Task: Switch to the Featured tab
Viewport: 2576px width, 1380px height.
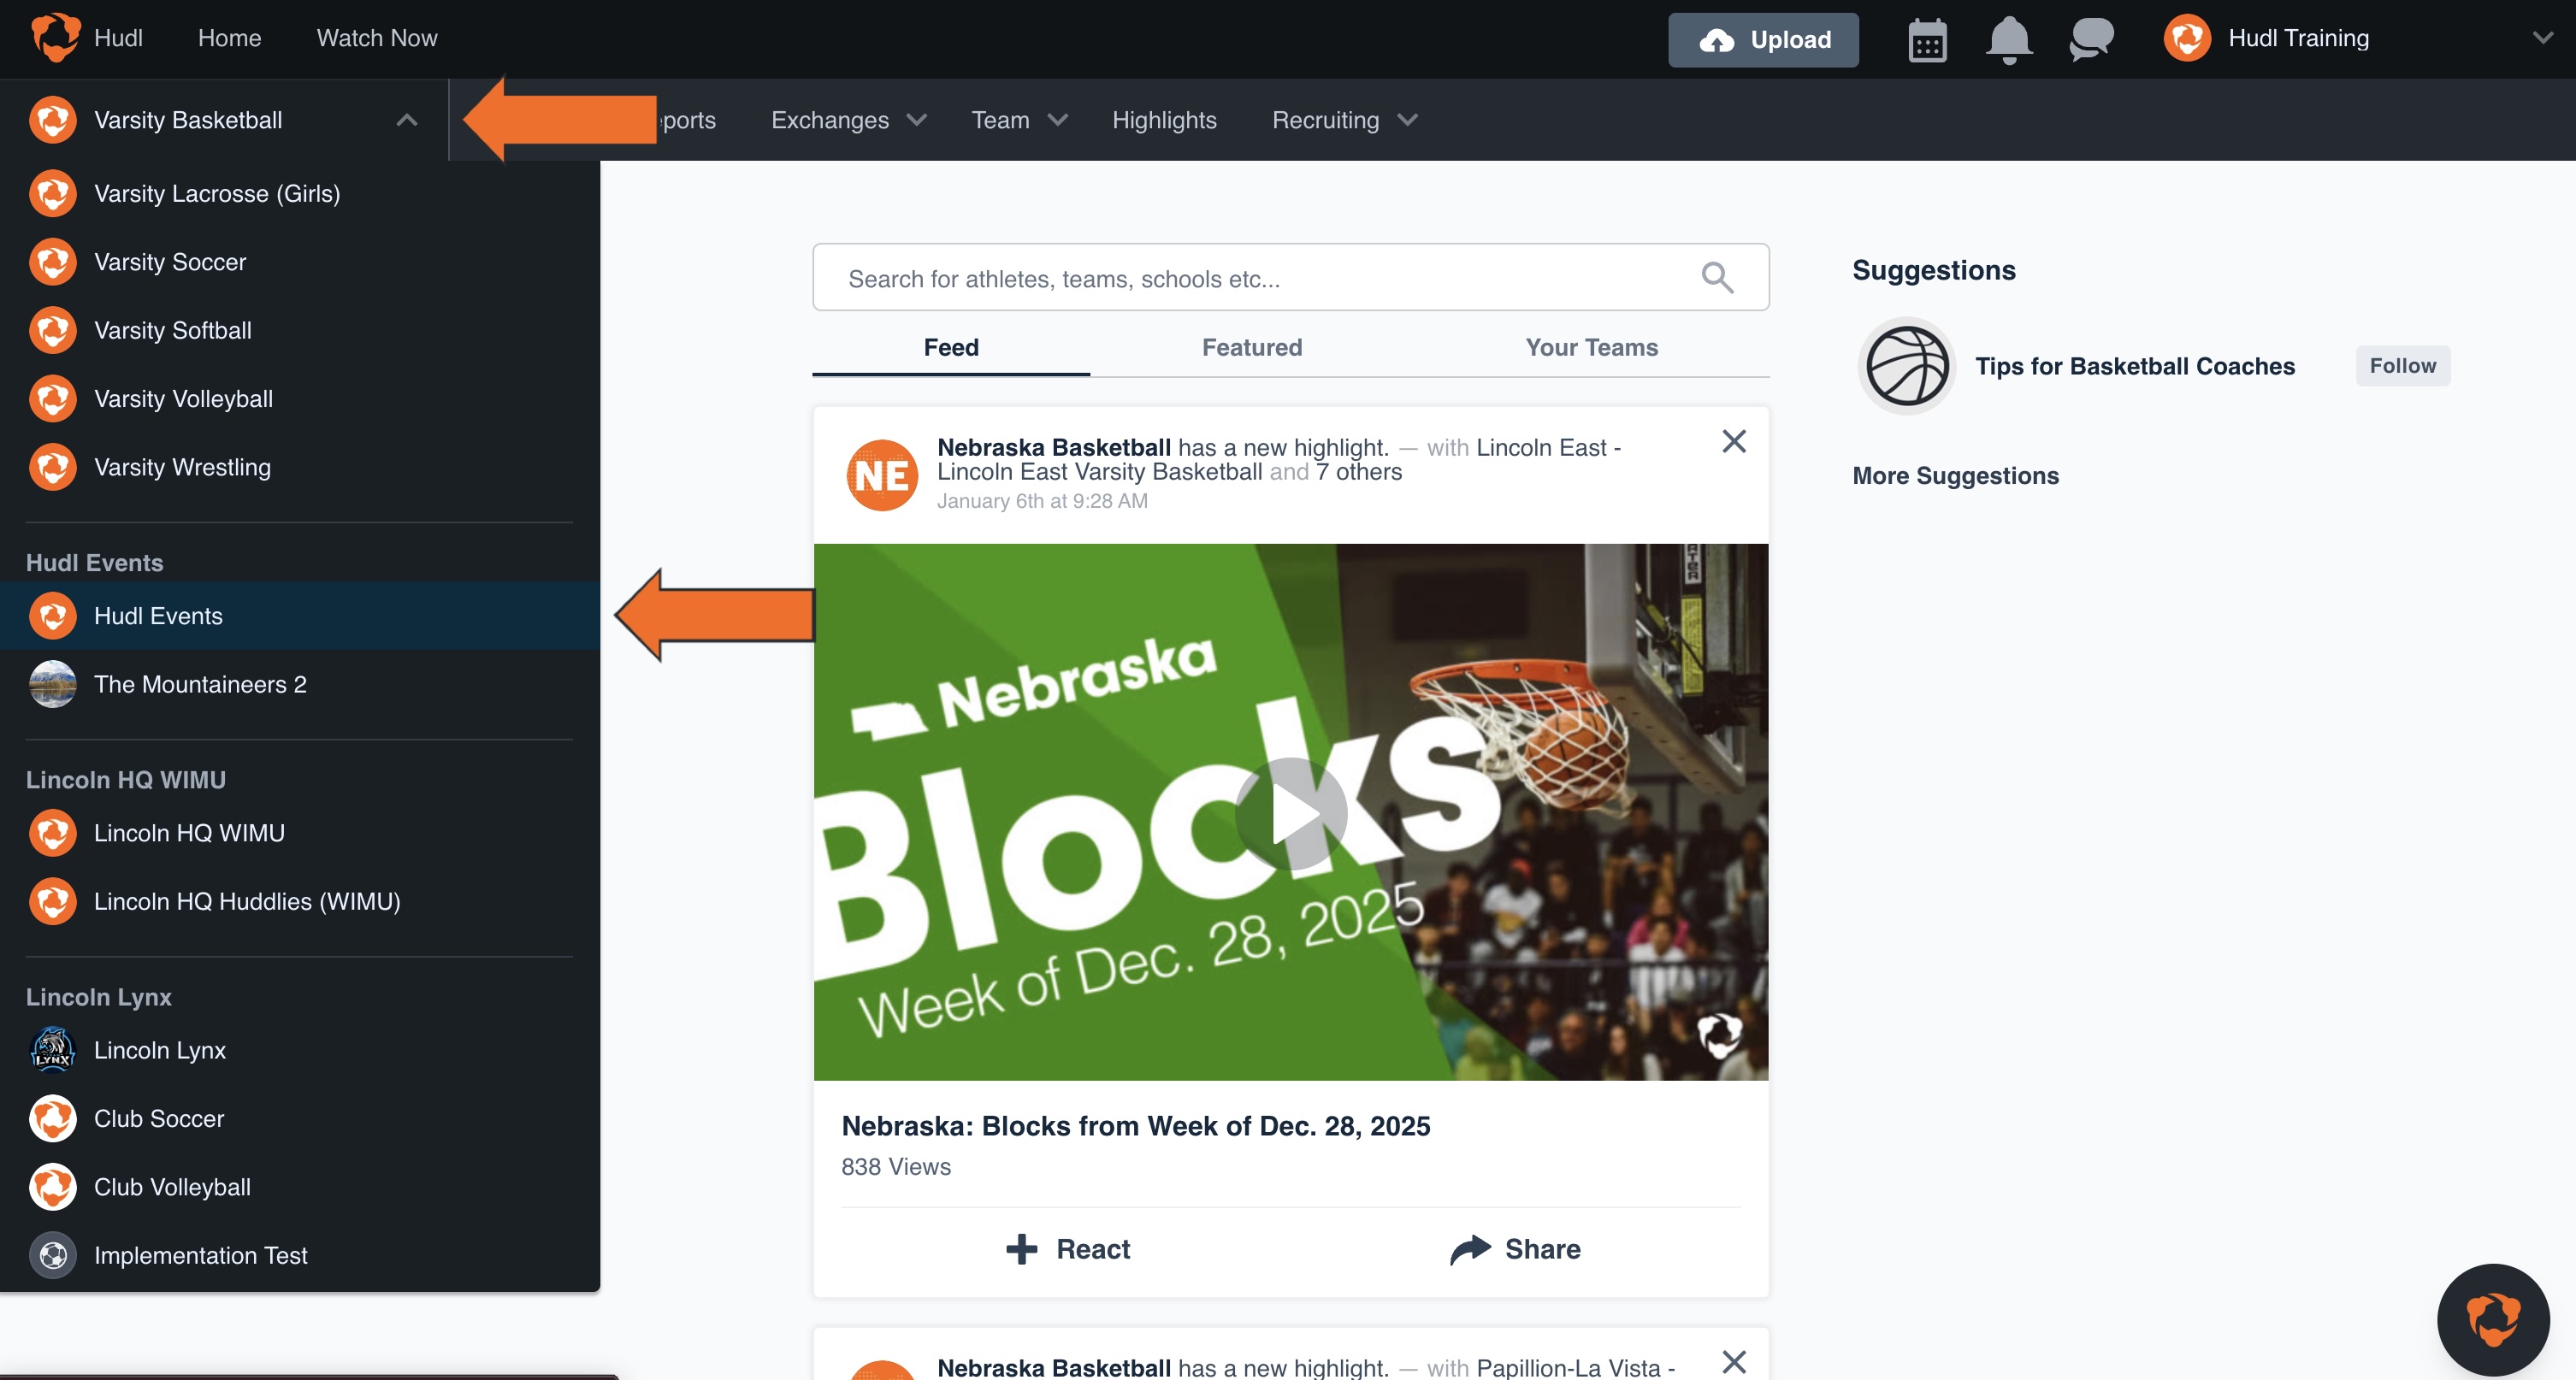Action: tap(1251, 347)
